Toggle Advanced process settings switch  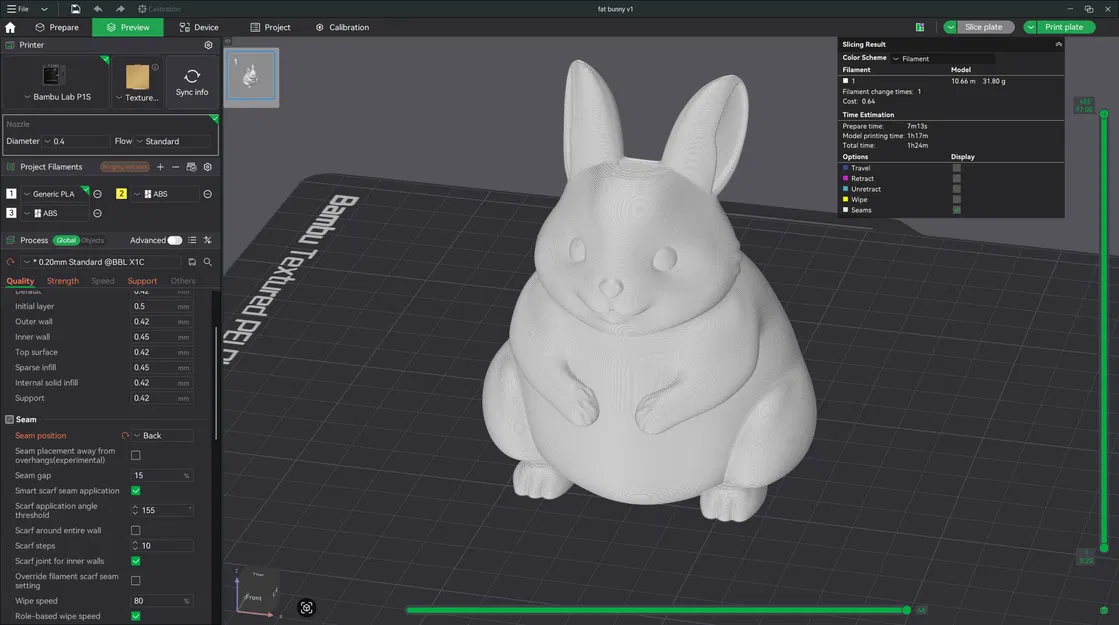(175, 240)
